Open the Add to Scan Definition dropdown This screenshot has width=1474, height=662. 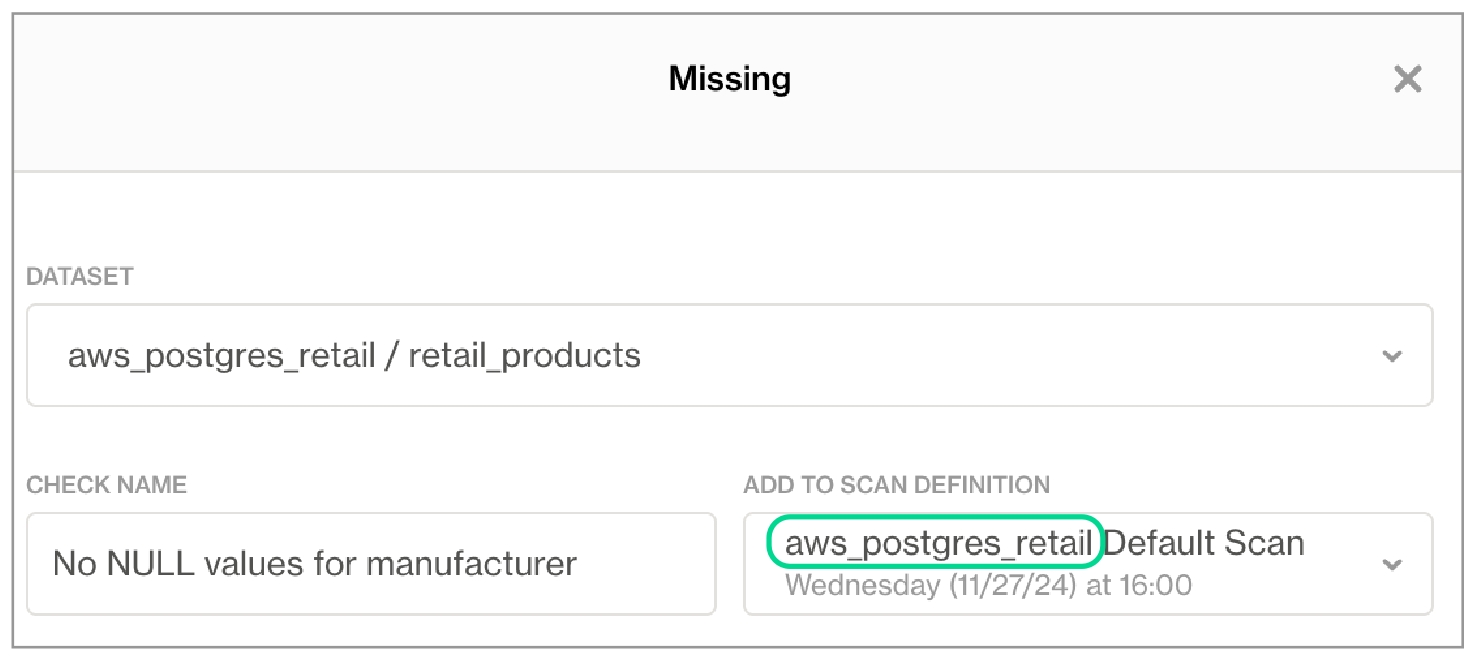click(1087, 564)
